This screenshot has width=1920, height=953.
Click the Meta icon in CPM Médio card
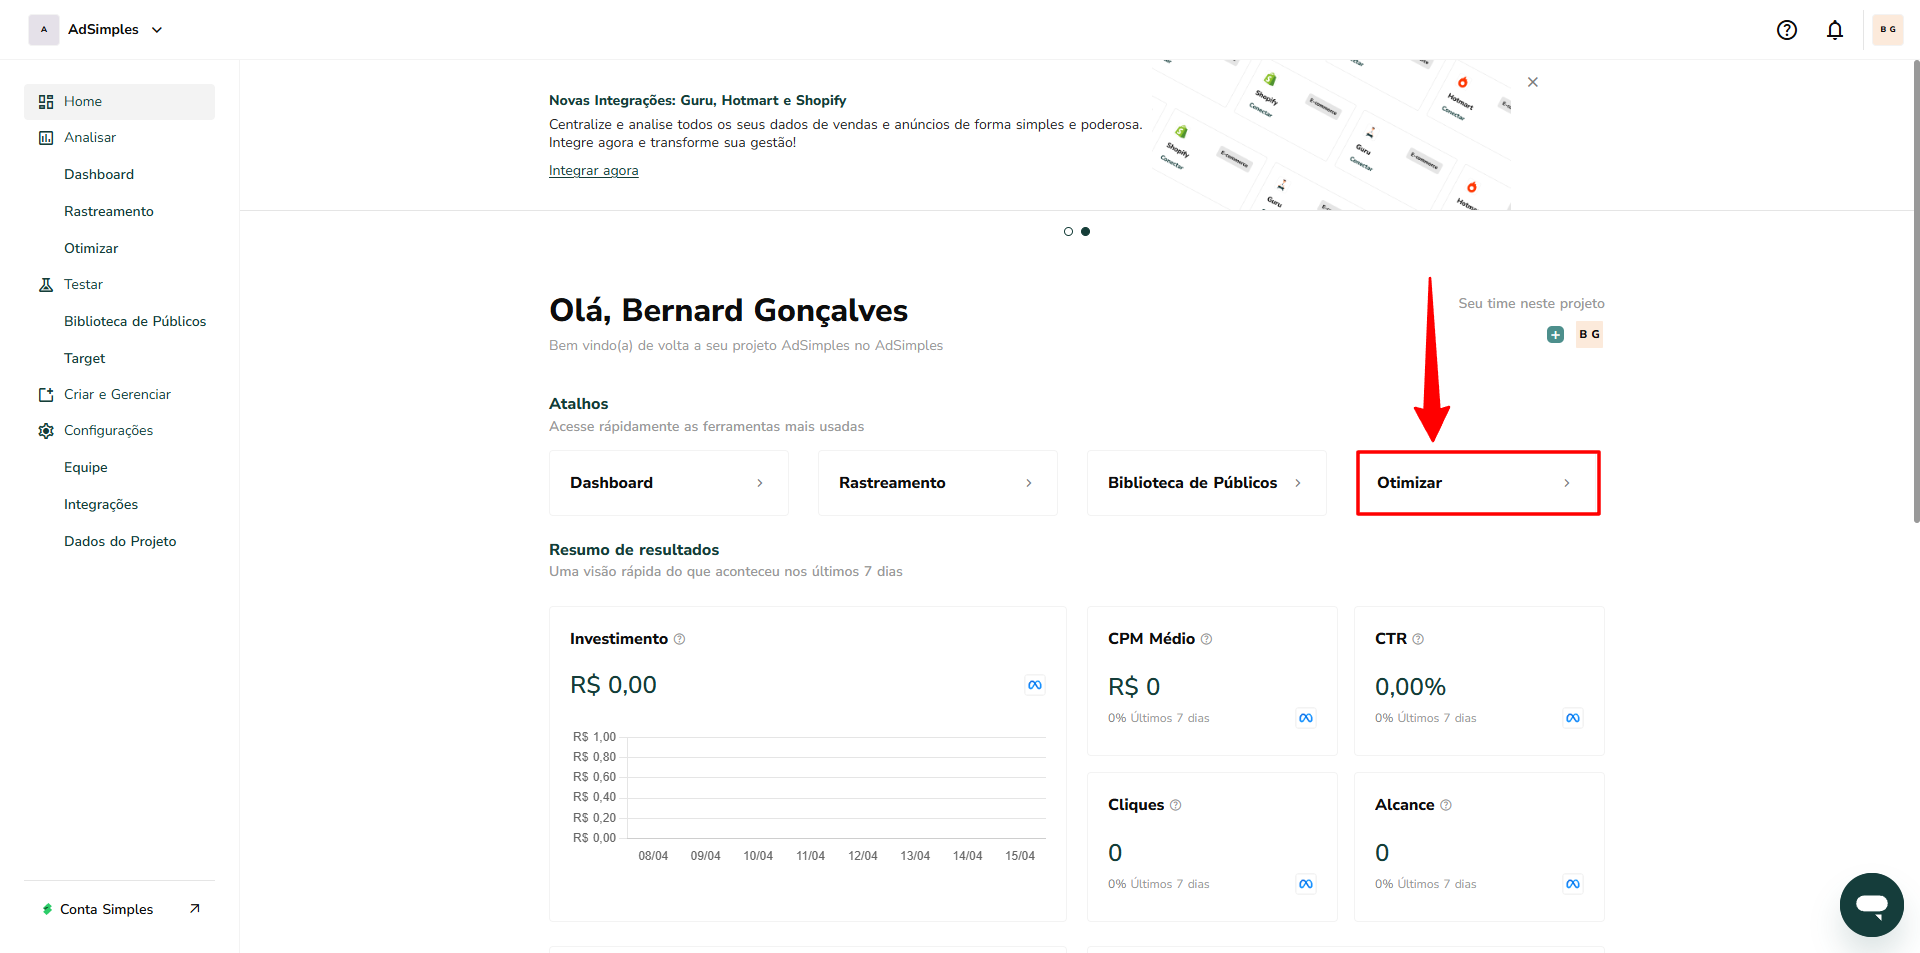pos(1306,718)
